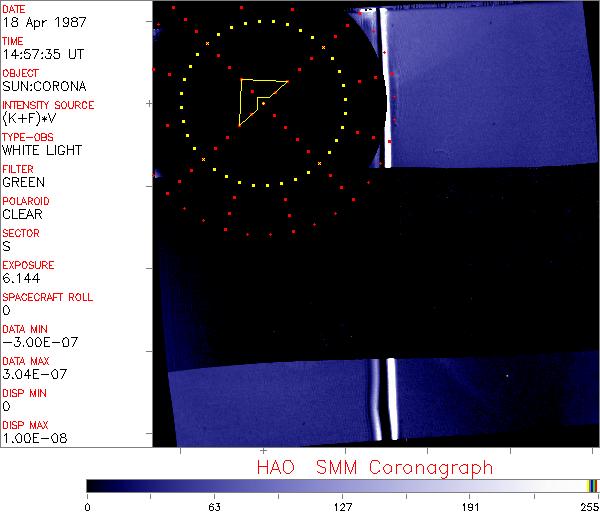The image size is (600, 512).
Task: Select the GREEN filter value
Action: [x=23, y=182]
